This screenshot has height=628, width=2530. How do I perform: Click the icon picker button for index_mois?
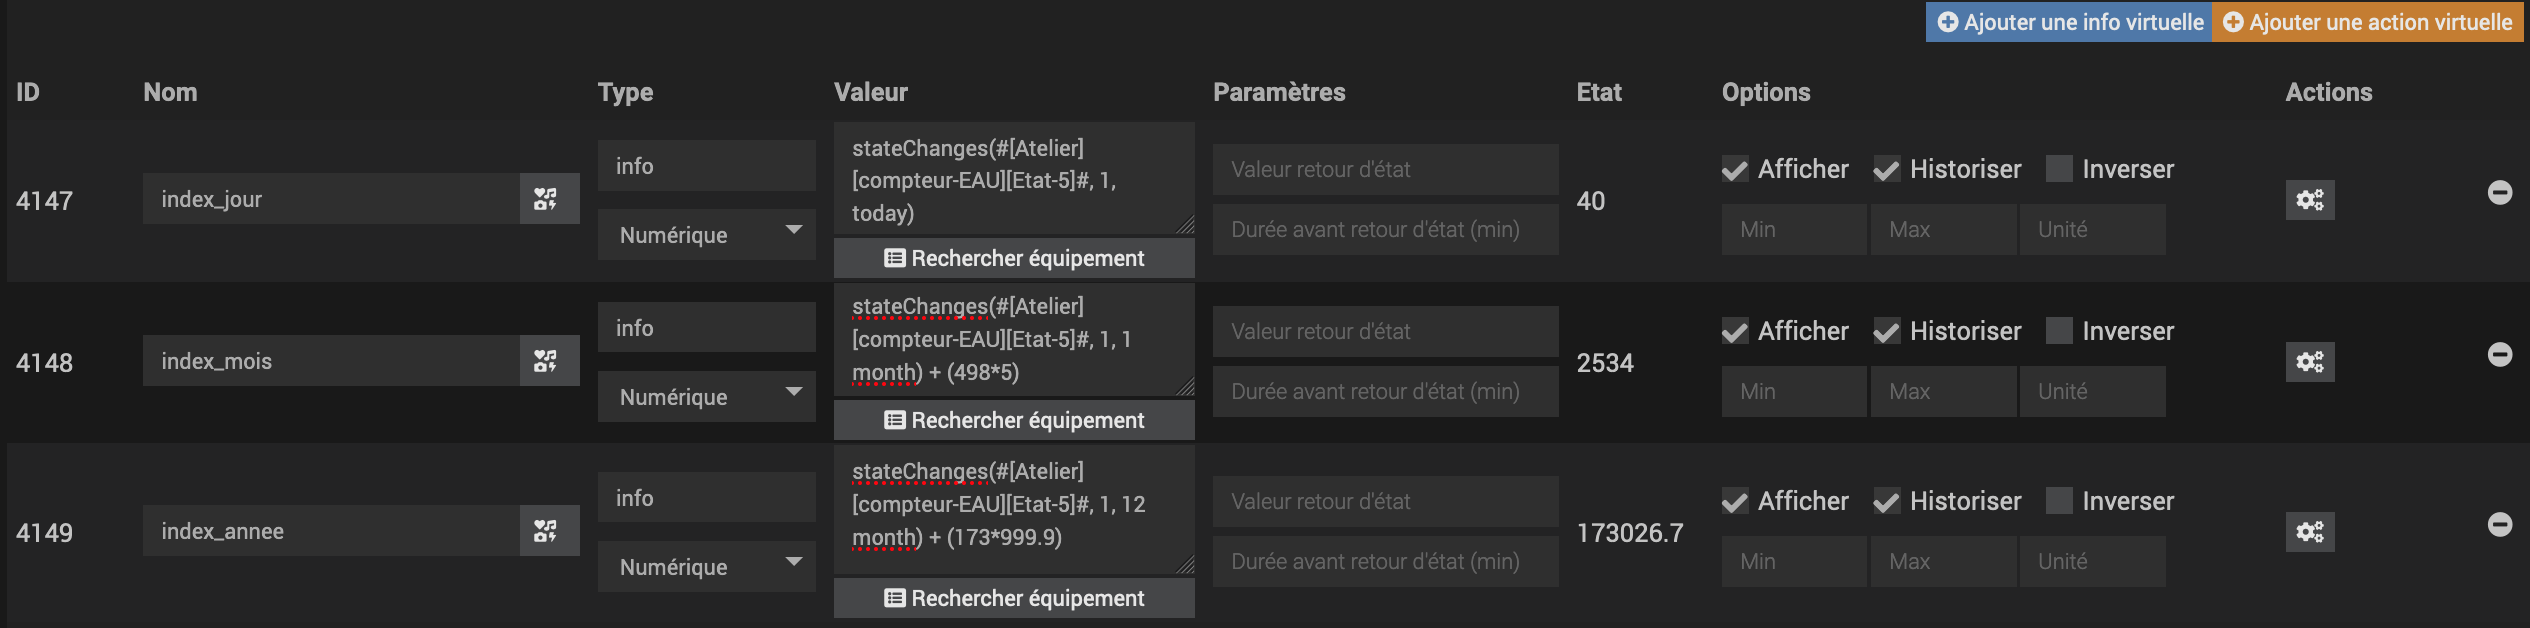[x=548, y=361]
